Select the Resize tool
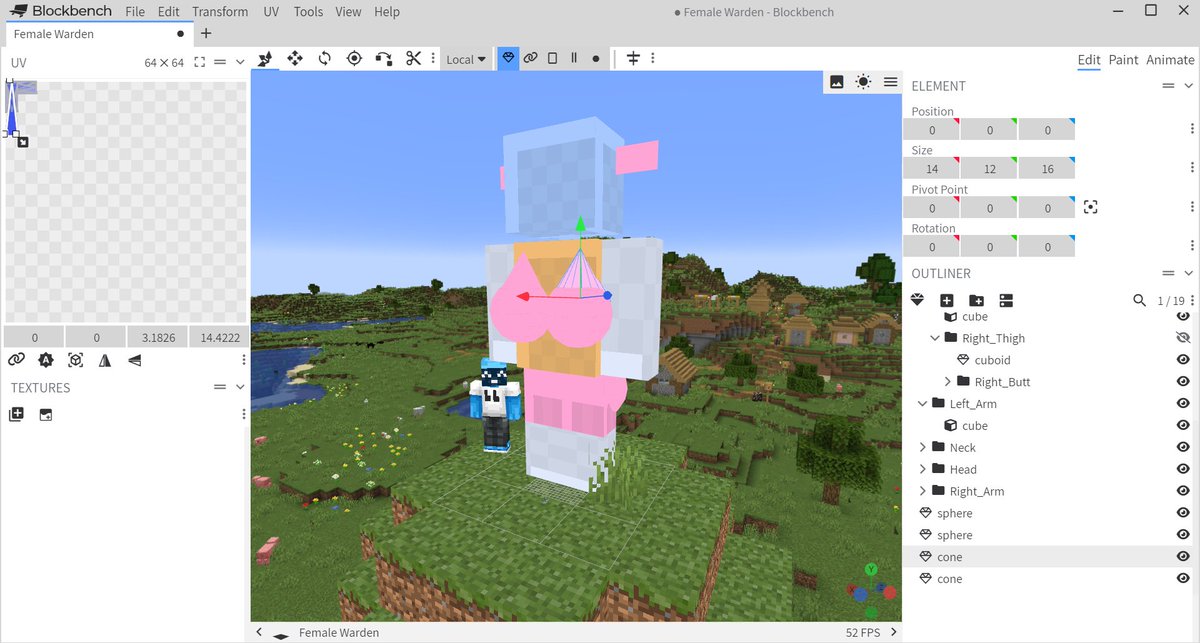 tap(295, 59)
